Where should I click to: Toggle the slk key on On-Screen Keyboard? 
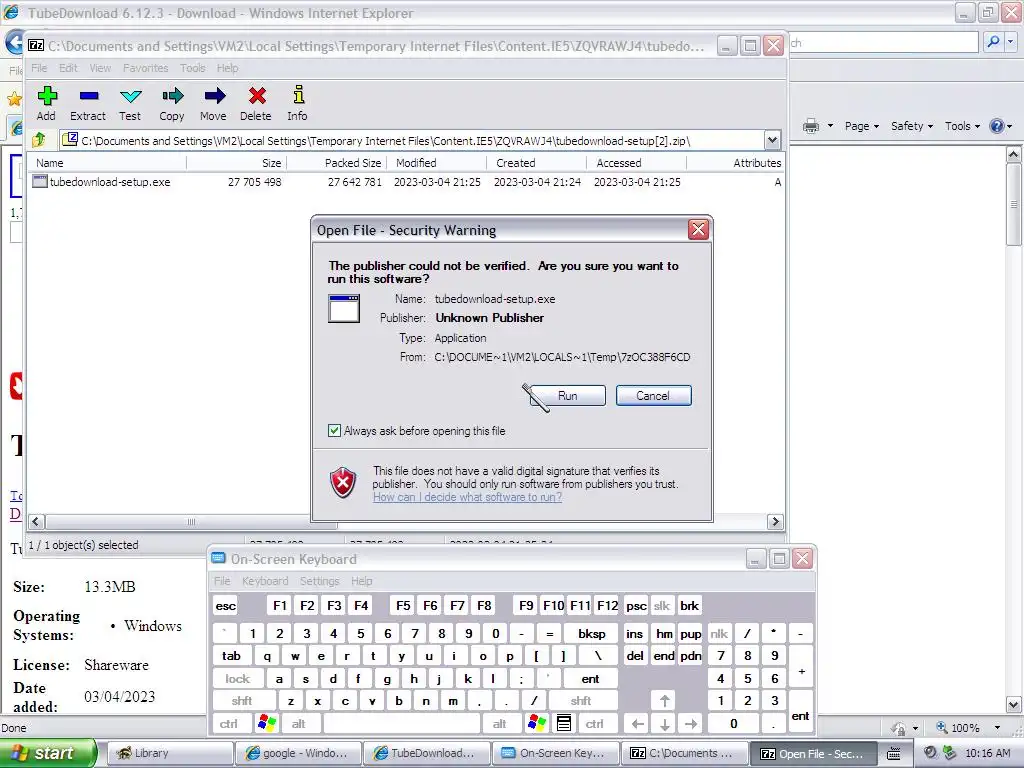tap(662, 605)
